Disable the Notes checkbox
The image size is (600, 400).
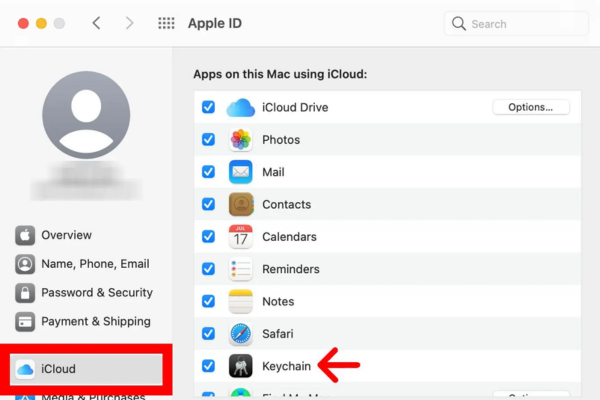tap(208, 301)
